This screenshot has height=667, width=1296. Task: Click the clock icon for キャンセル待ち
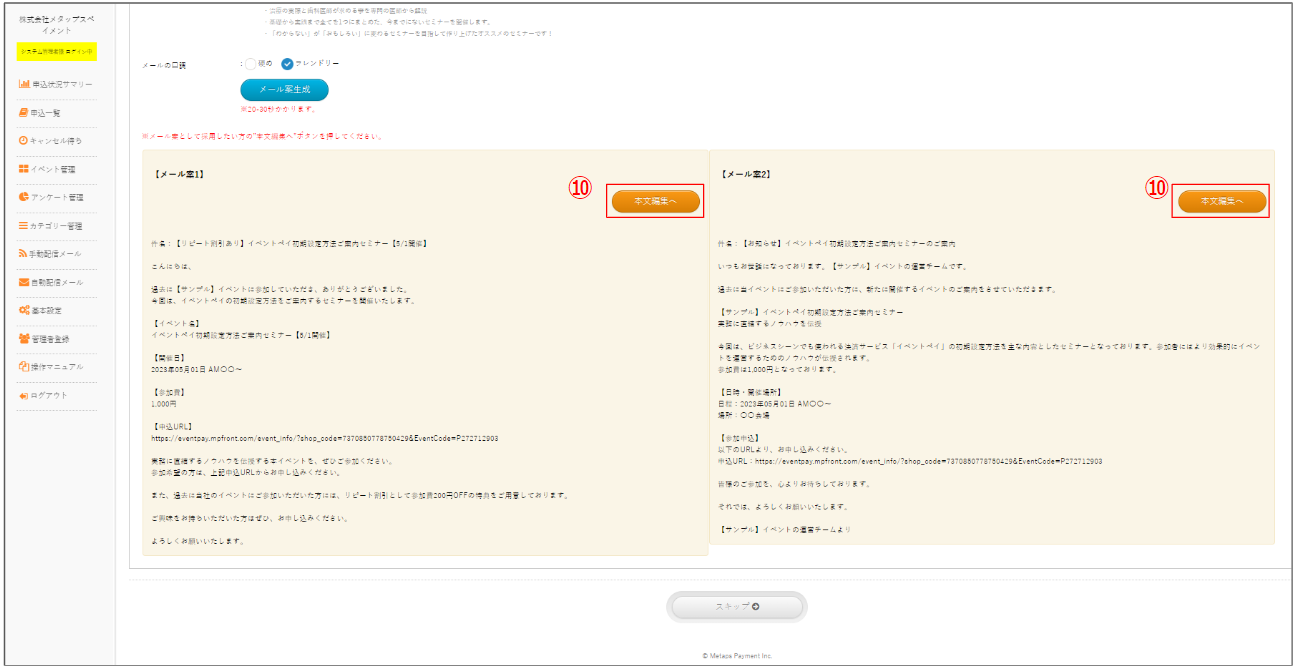click(x=24, y=141)
